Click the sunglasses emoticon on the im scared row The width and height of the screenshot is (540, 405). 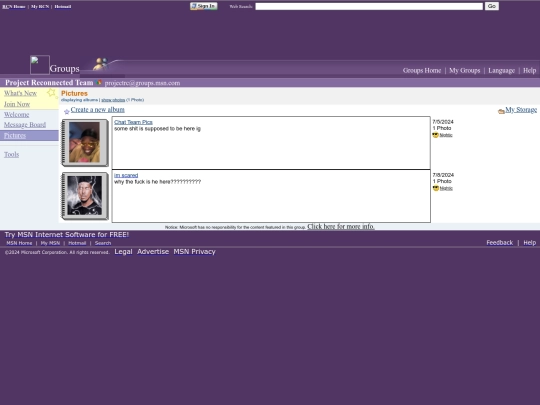(x=436, y=188)
